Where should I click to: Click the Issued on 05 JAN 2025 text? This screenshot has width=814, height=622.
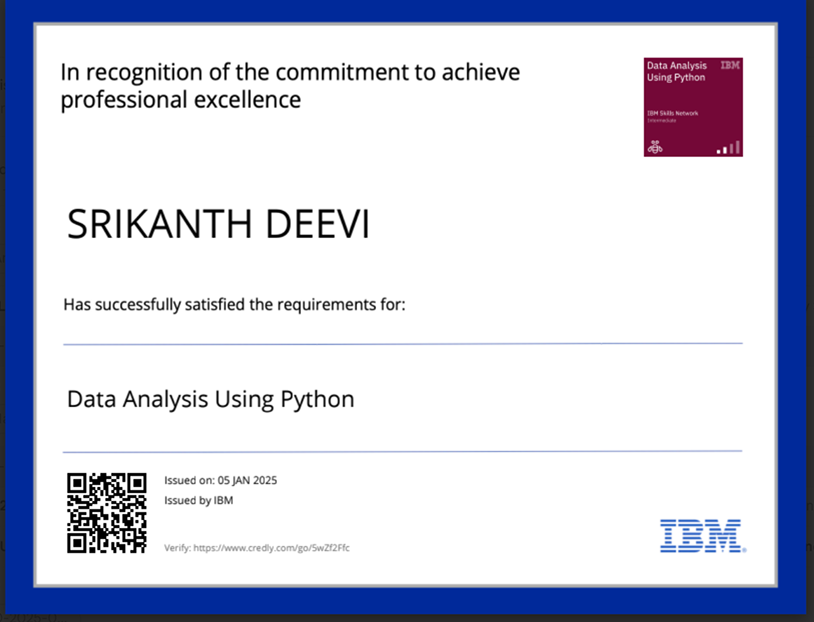click(x=220, y=480)
